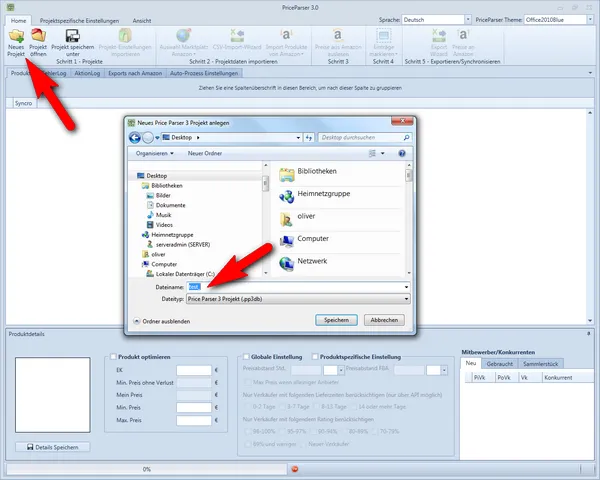Image resolution: width=600 pixels, height=480 pixels.
Task: Open the Preisabstand Std. unit dropdown
Action: tap(341, 370)
